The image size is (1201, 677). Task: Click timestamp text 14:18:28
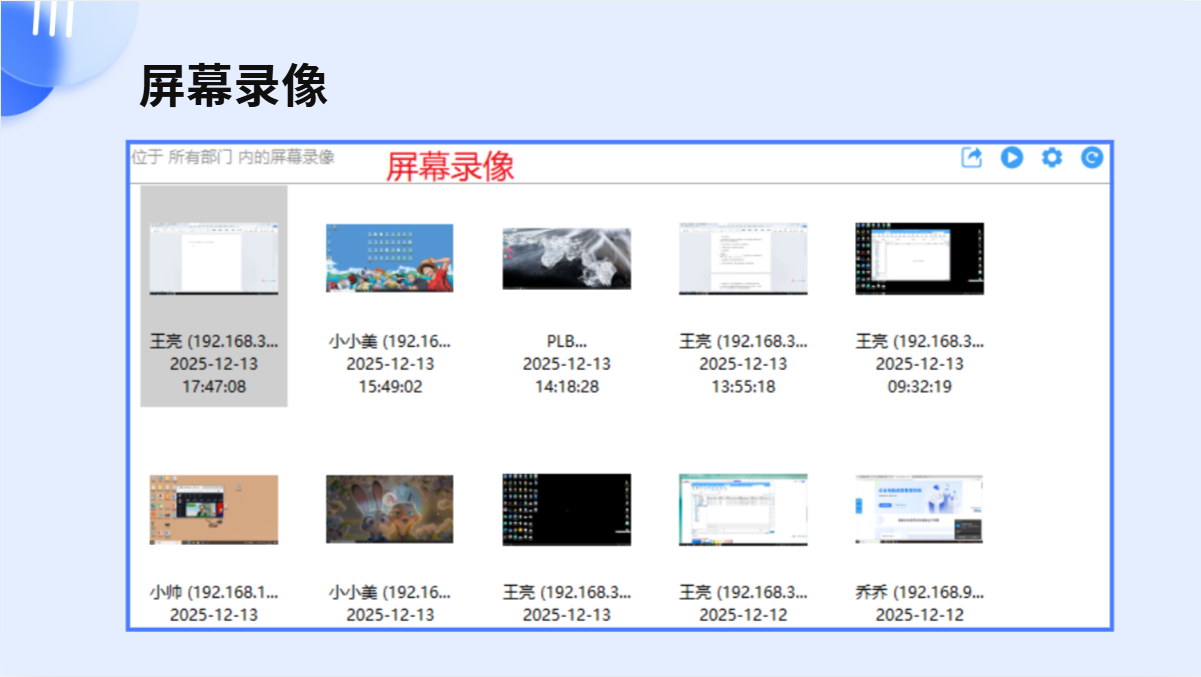point(567,386)
